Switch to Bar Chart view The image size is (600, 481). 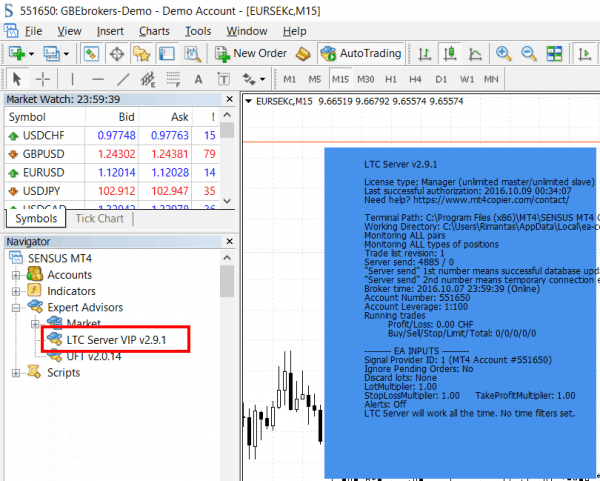[425, 54]
